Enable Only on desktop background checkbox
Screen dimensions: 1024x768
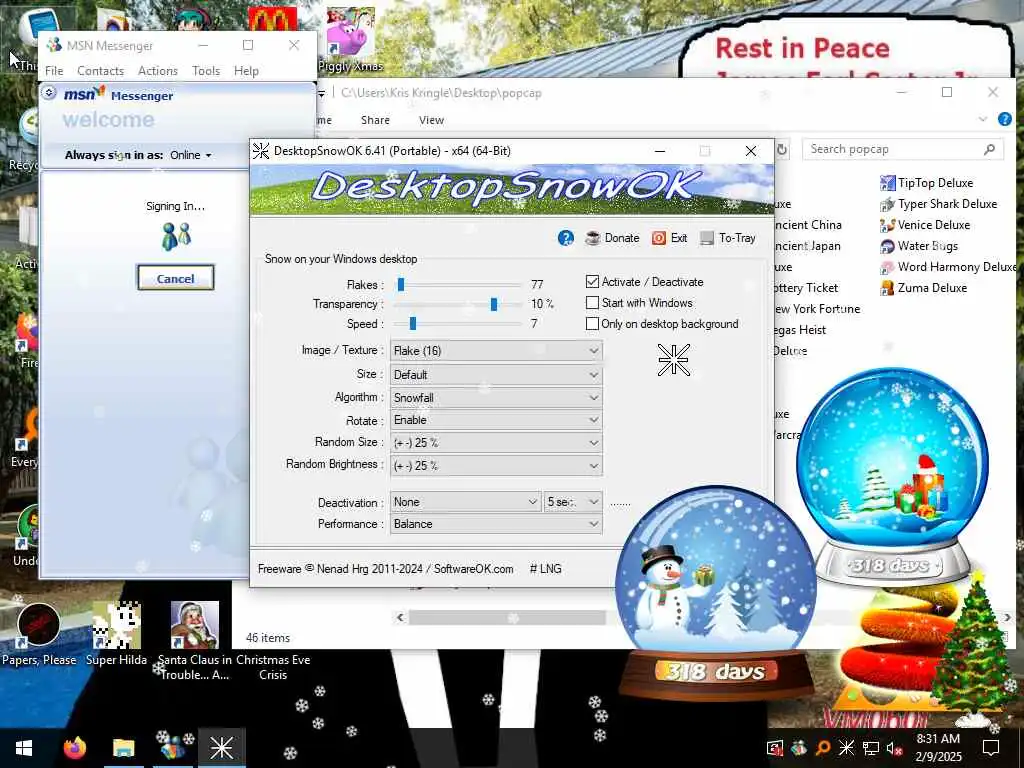pyautogui.click(x=592, y=324)
